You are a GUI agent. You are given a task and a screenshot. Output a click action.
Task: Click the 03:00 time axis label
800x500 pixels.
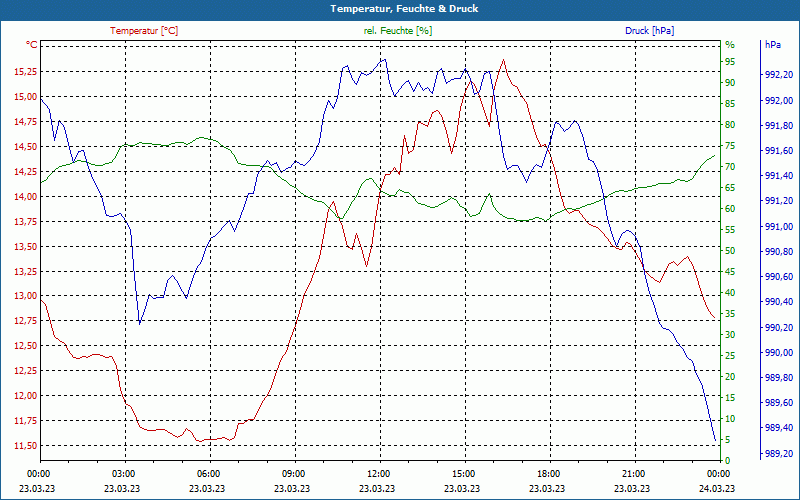tap(122, 474)
